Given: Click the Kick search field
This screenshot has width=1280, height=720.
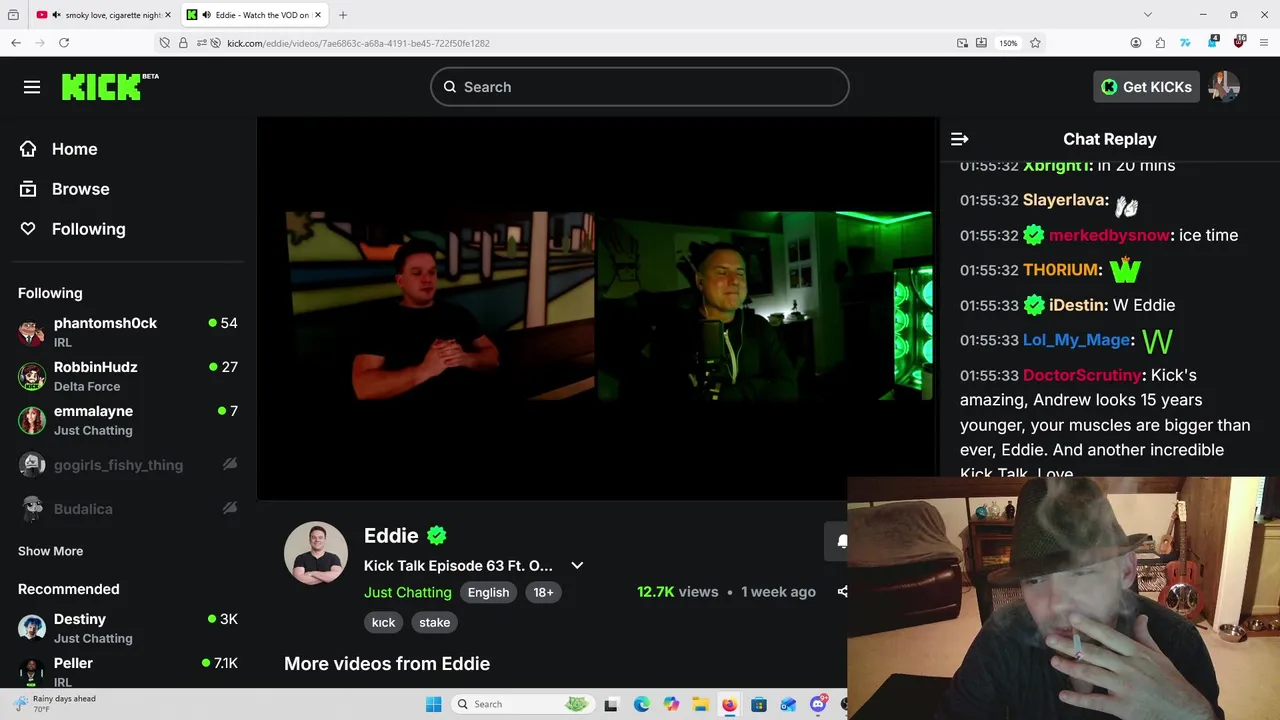Looking at the screenshot, I should tap(640, 87).
